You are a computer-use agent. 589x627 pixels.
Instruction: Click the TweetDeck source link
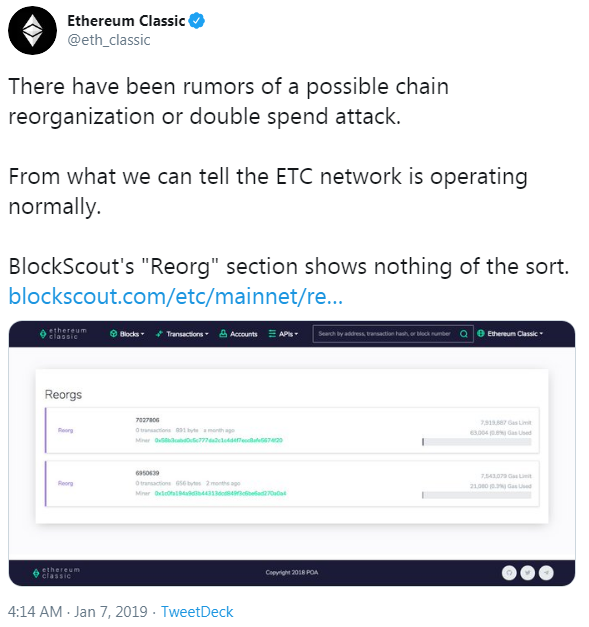coord(197,612)
